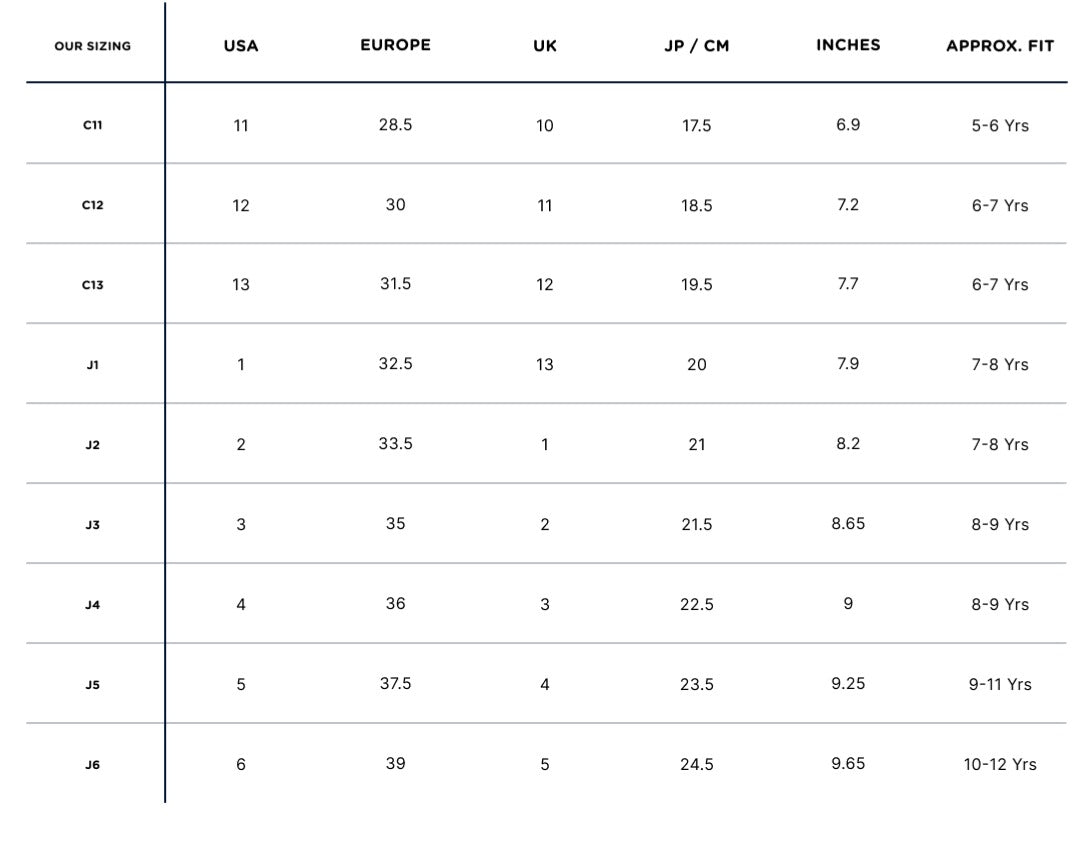Image resolution: width=1084 pixels, height=842 pixels.
Task: Select the EUROPE column header
Action: 395,45
